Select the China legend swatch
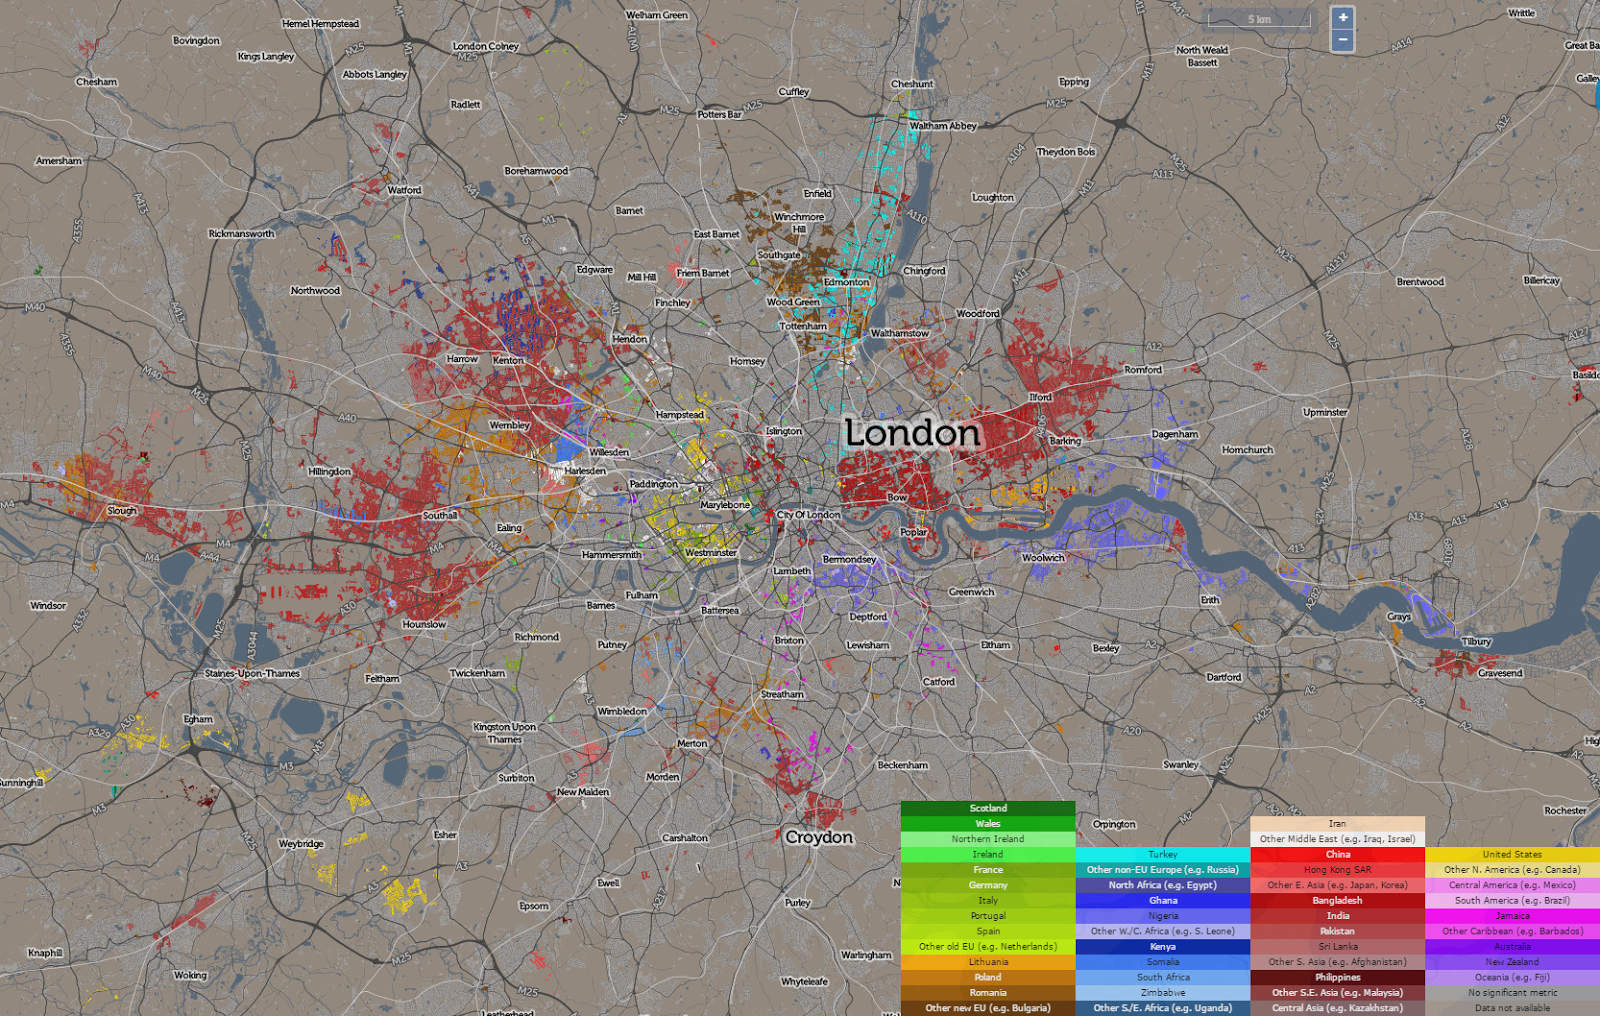Image resolution: width=1600 pixels, height=1016 pixels. [1338, 855]
